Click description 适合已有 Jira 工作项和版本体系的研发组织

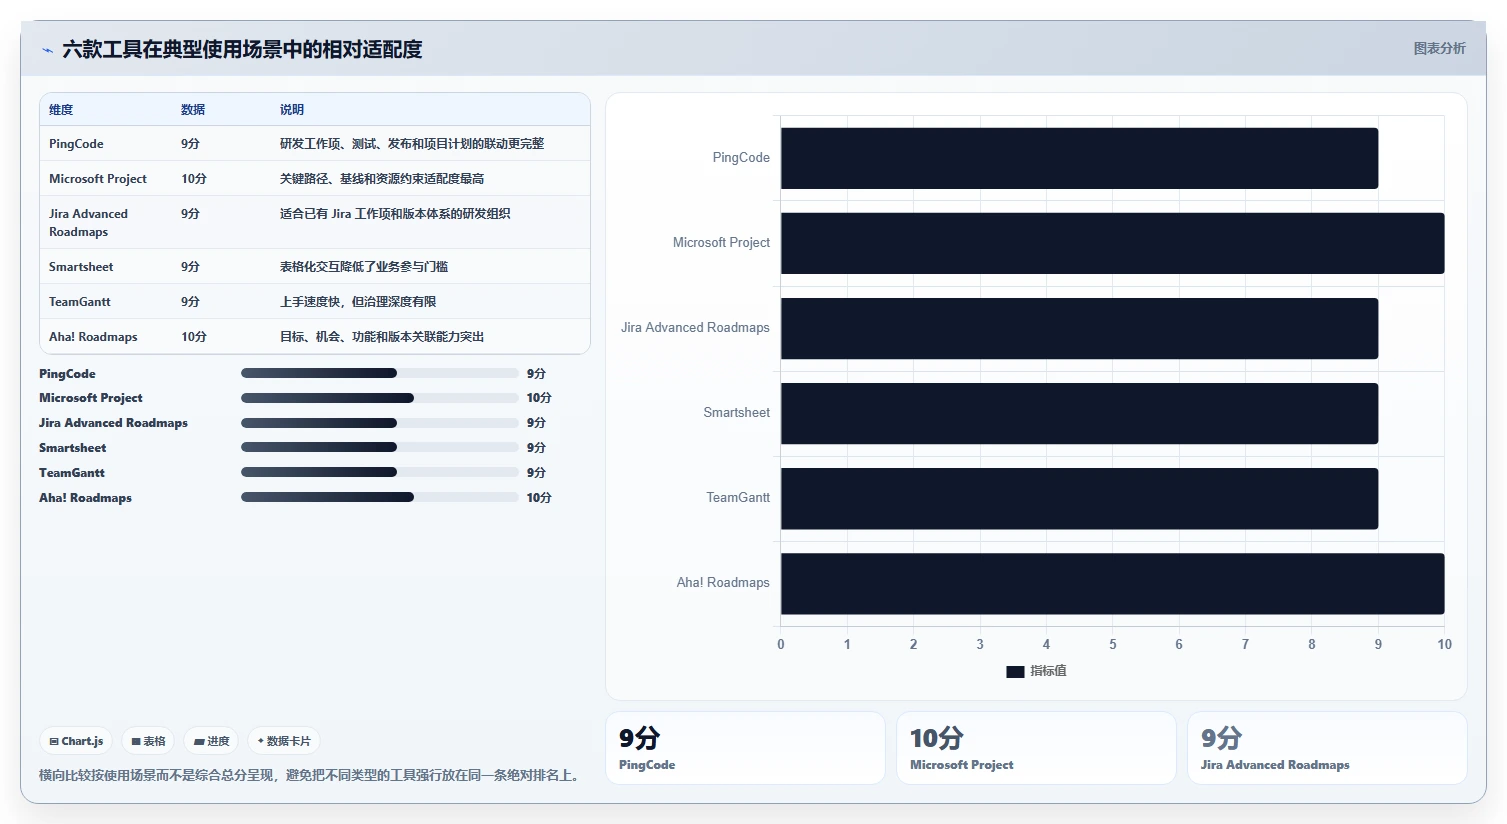coord(395,214)
